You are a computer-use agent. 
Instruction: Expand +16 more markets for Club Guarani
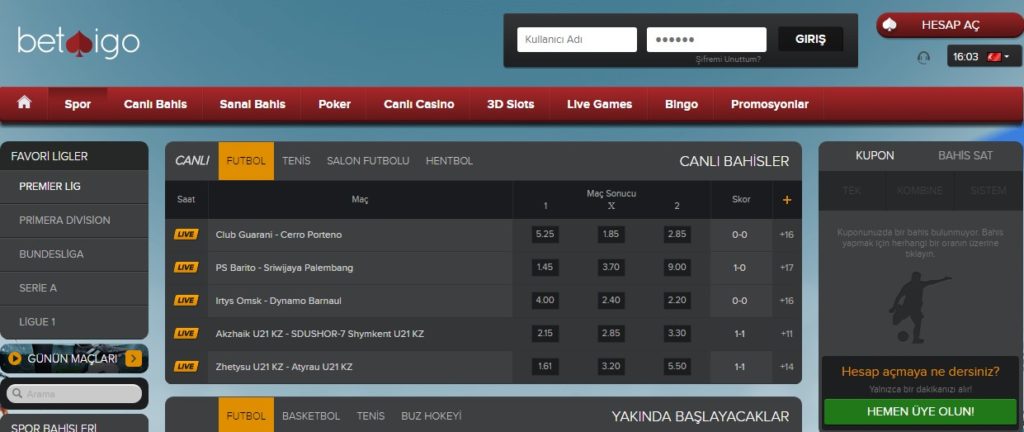coord(787,234)
